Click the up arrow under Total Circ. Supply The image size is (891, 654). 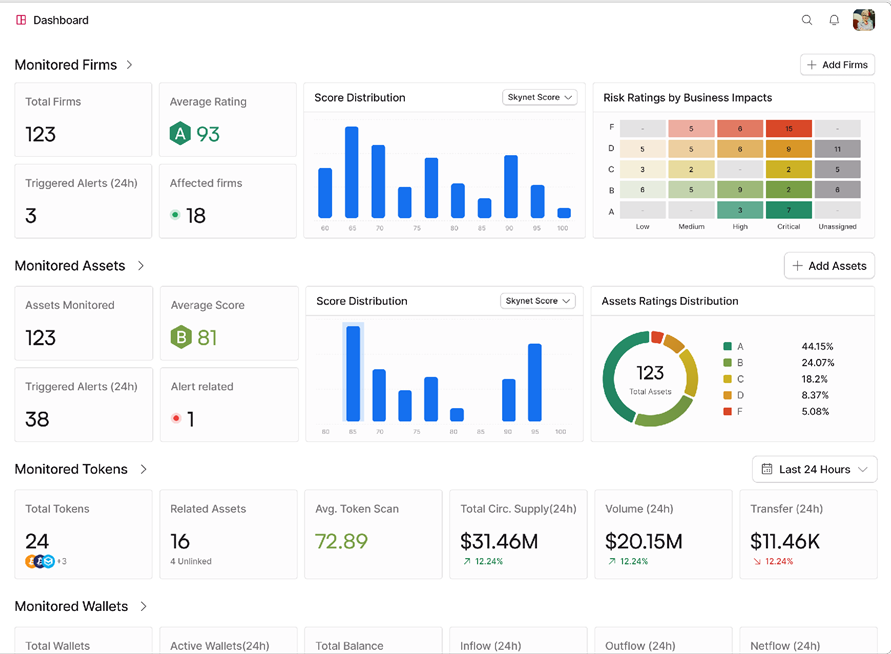[x=467, y=561]
